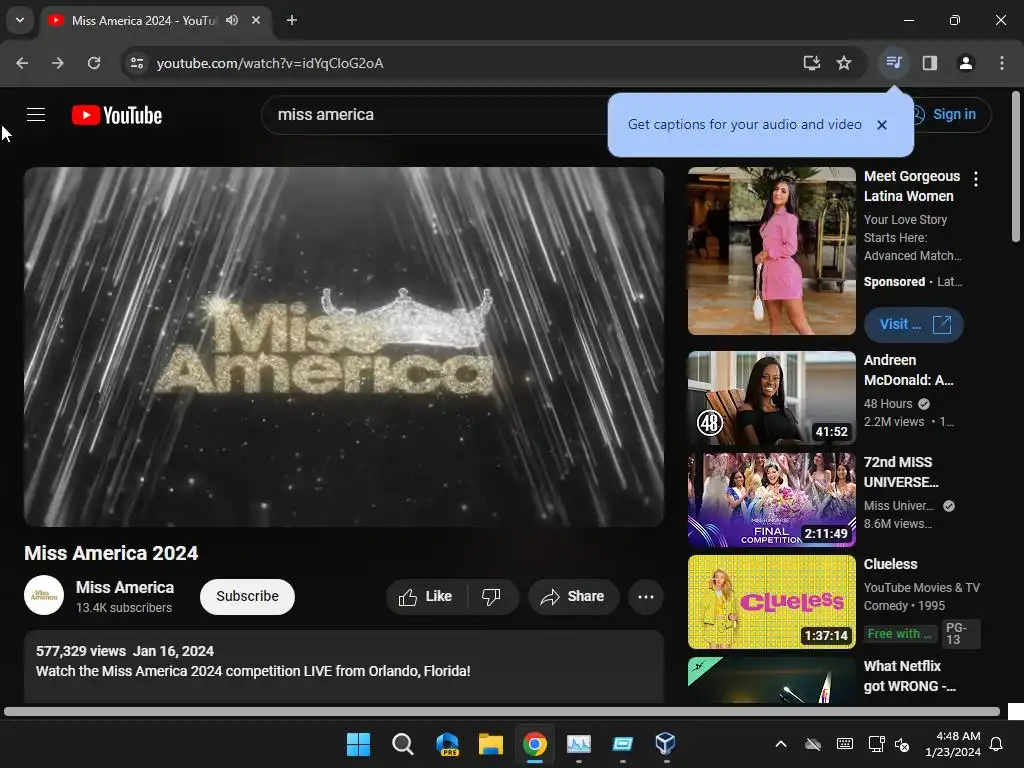
Task: Click the address bar URL
Action: (x=270, y=63)
